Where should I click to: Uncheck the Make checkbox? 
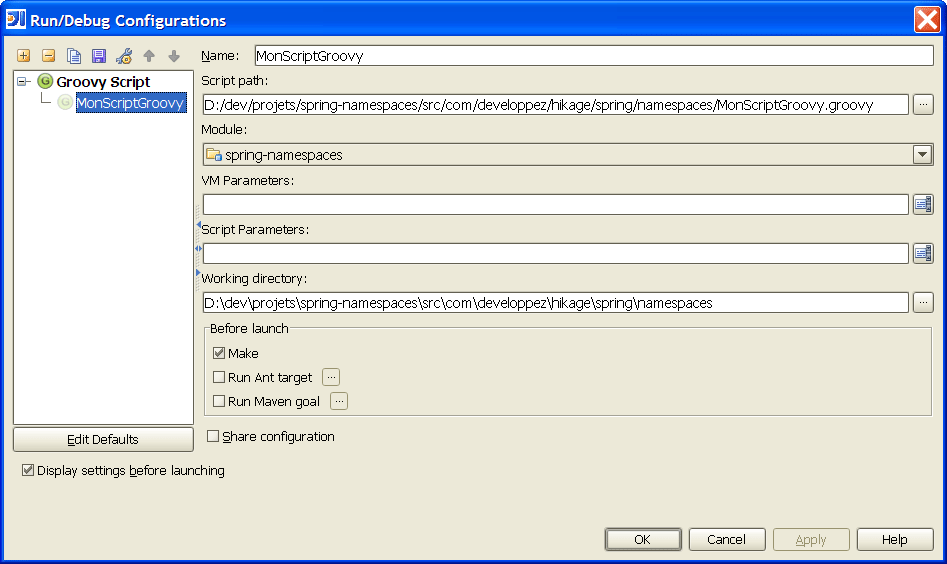click(x=219, y=353)
